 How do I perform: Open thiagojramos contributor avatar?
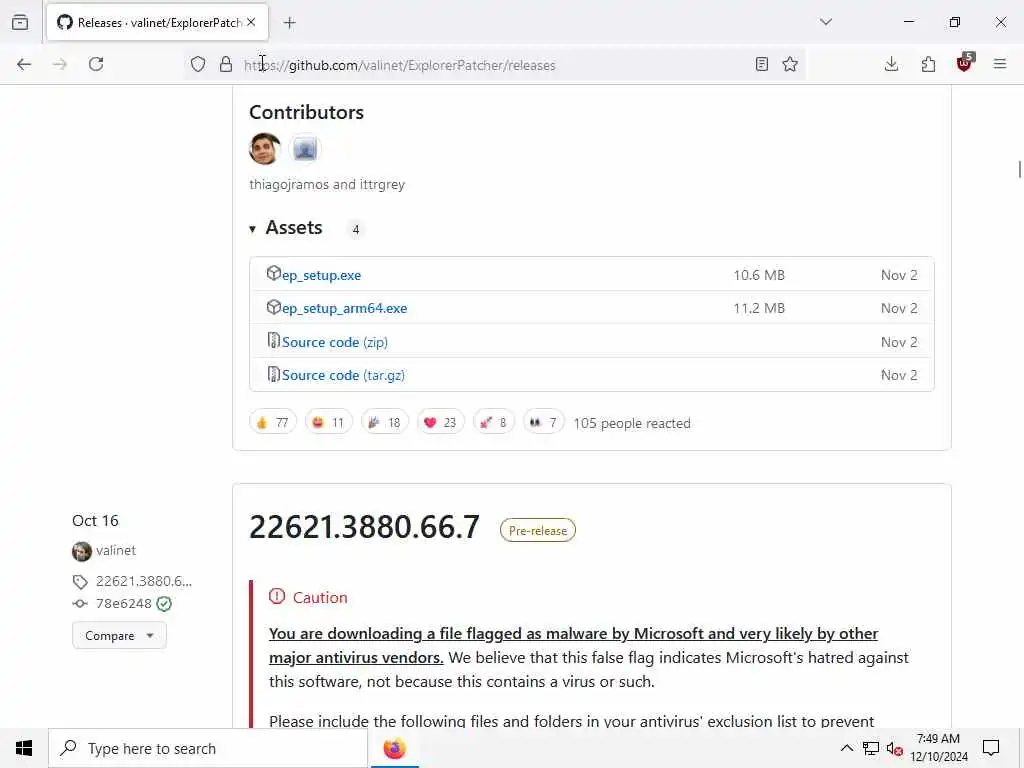coord(265,149)
